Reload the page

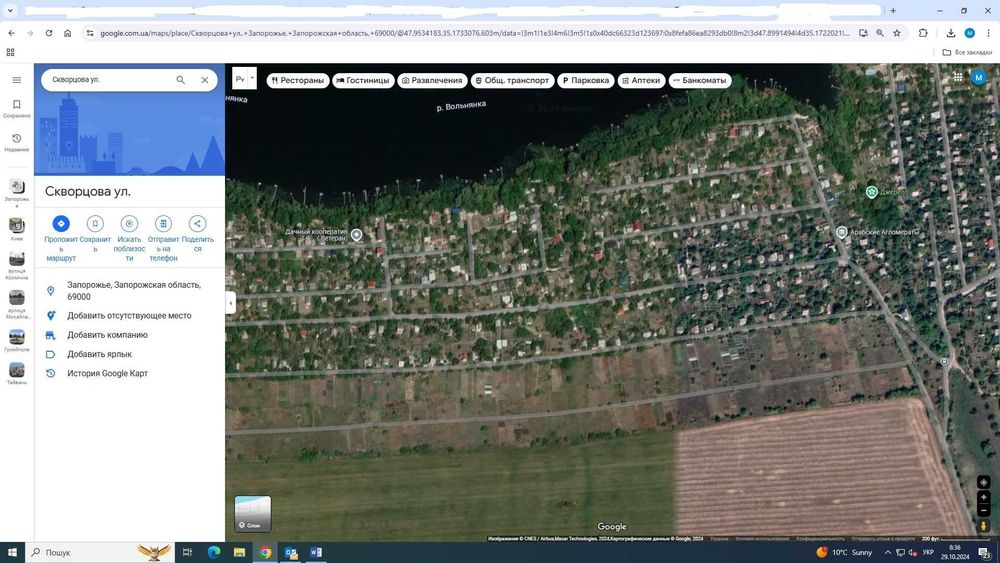(48, 33)
